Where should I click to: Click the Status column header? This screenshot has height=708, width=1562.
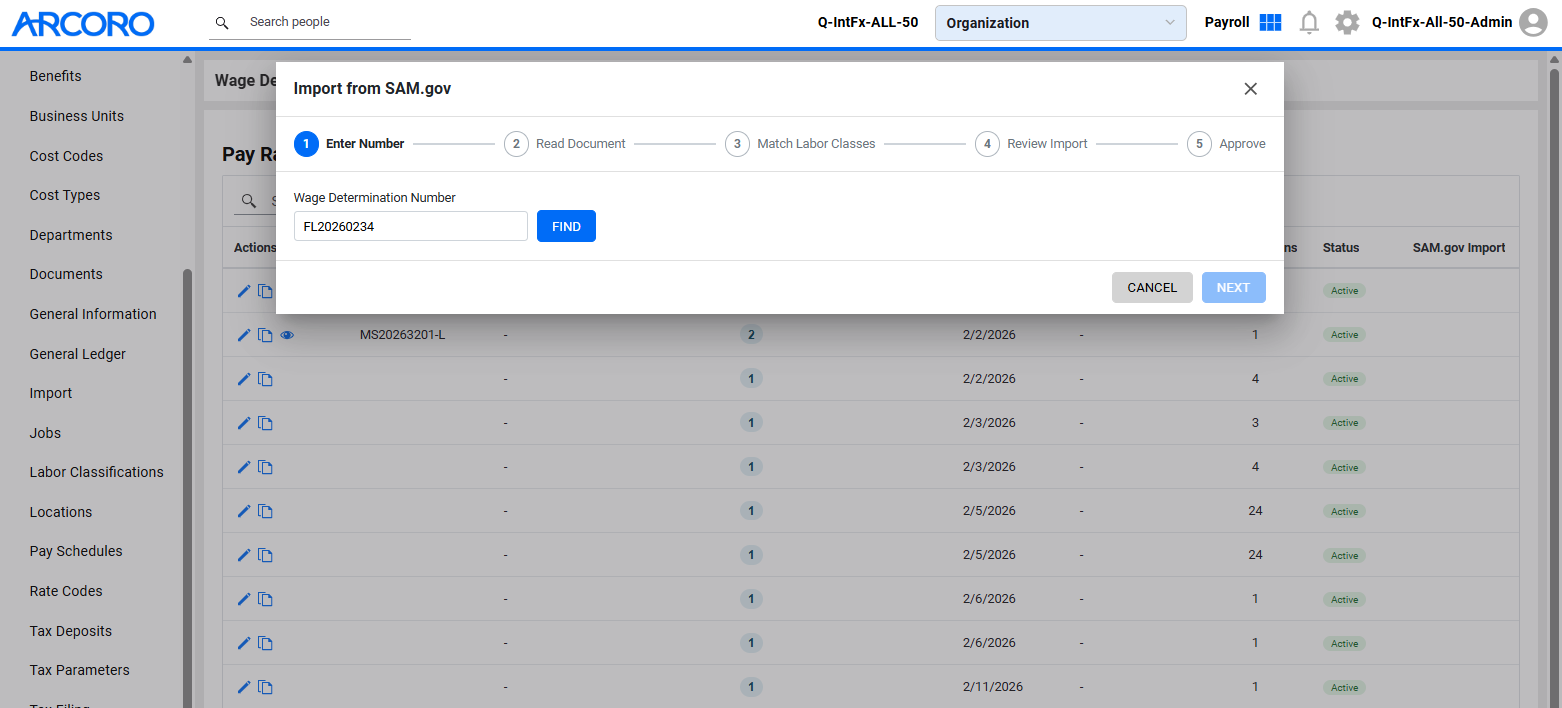coord(1341,248)
